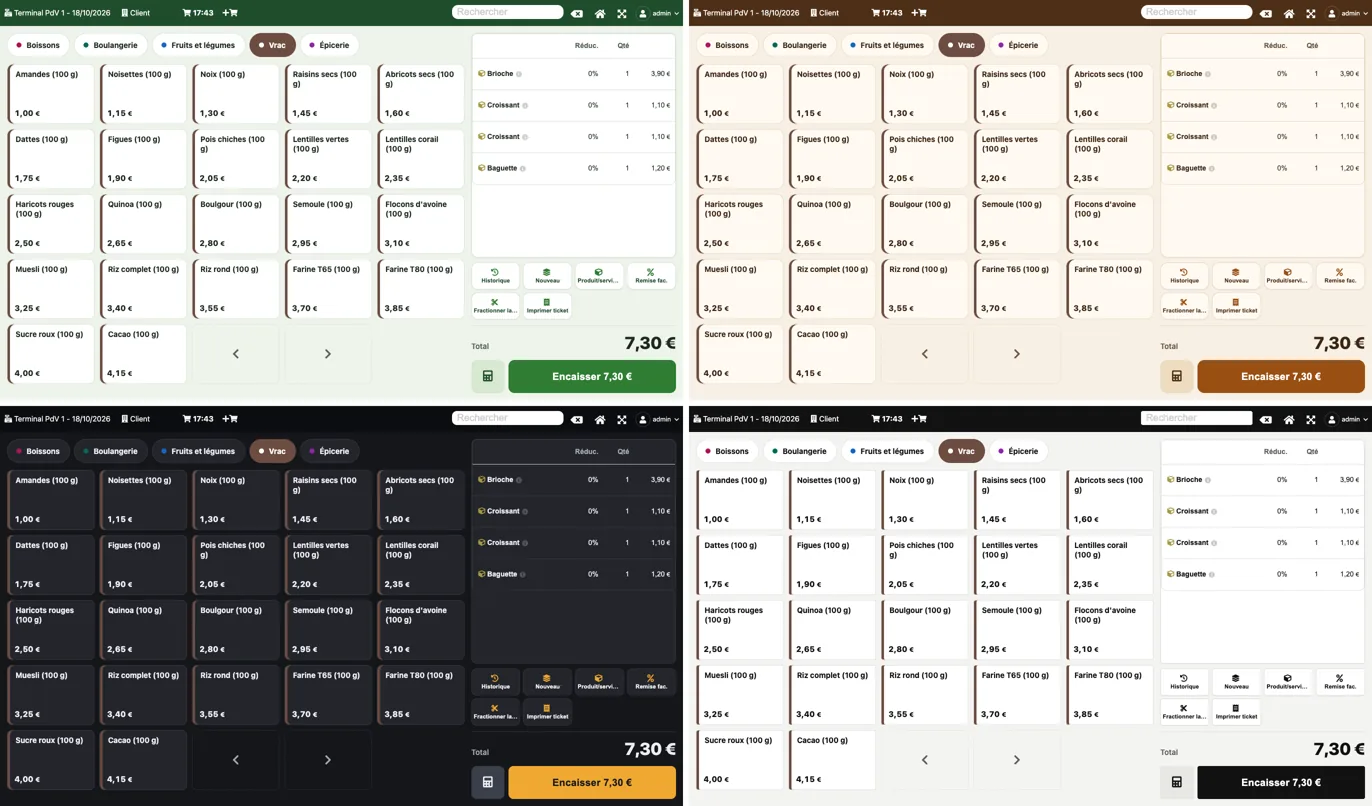Image resolution: width=1372 pixels, height=806 pixels.
Task: Go to next product page in green-themed terminal
Action: [x=328, y=354]
